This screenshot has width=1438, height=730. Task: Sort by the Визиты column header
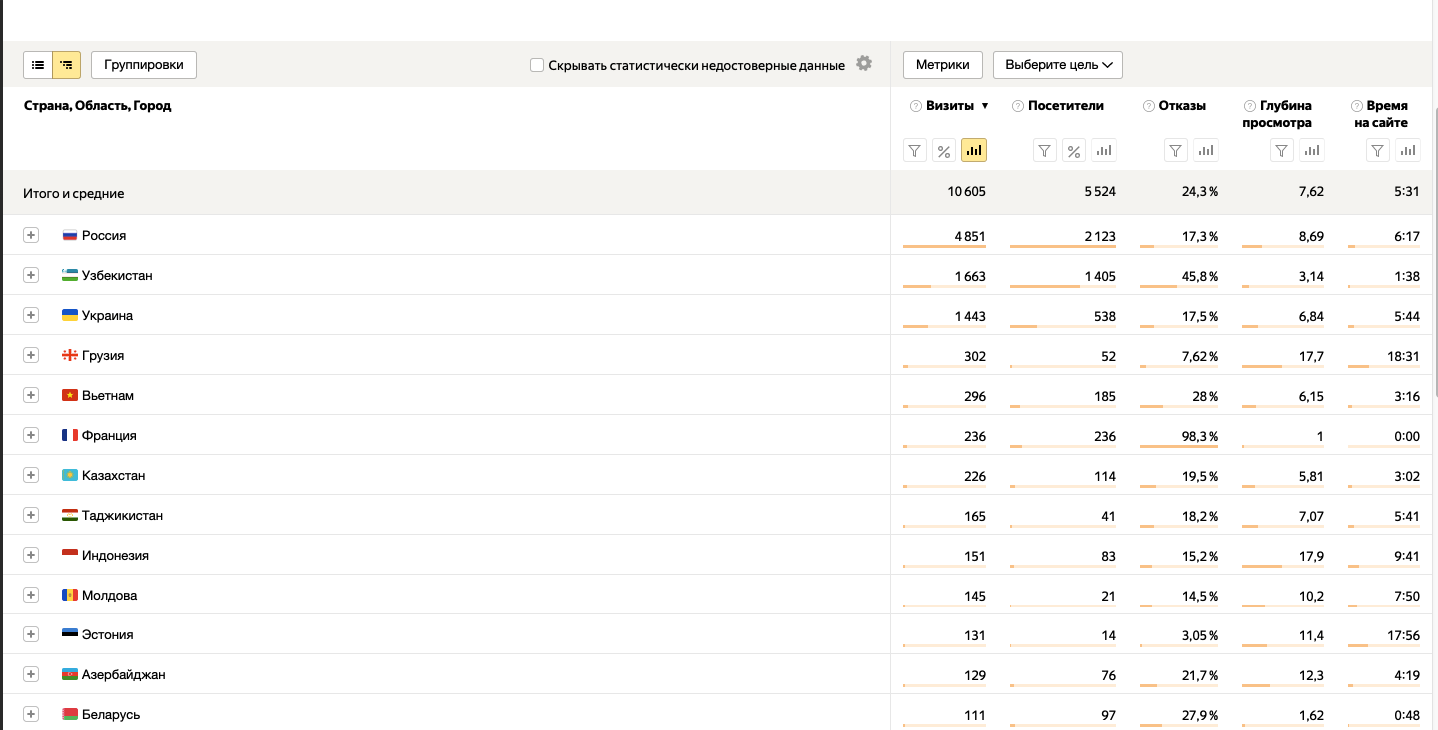tap(950, 106)
